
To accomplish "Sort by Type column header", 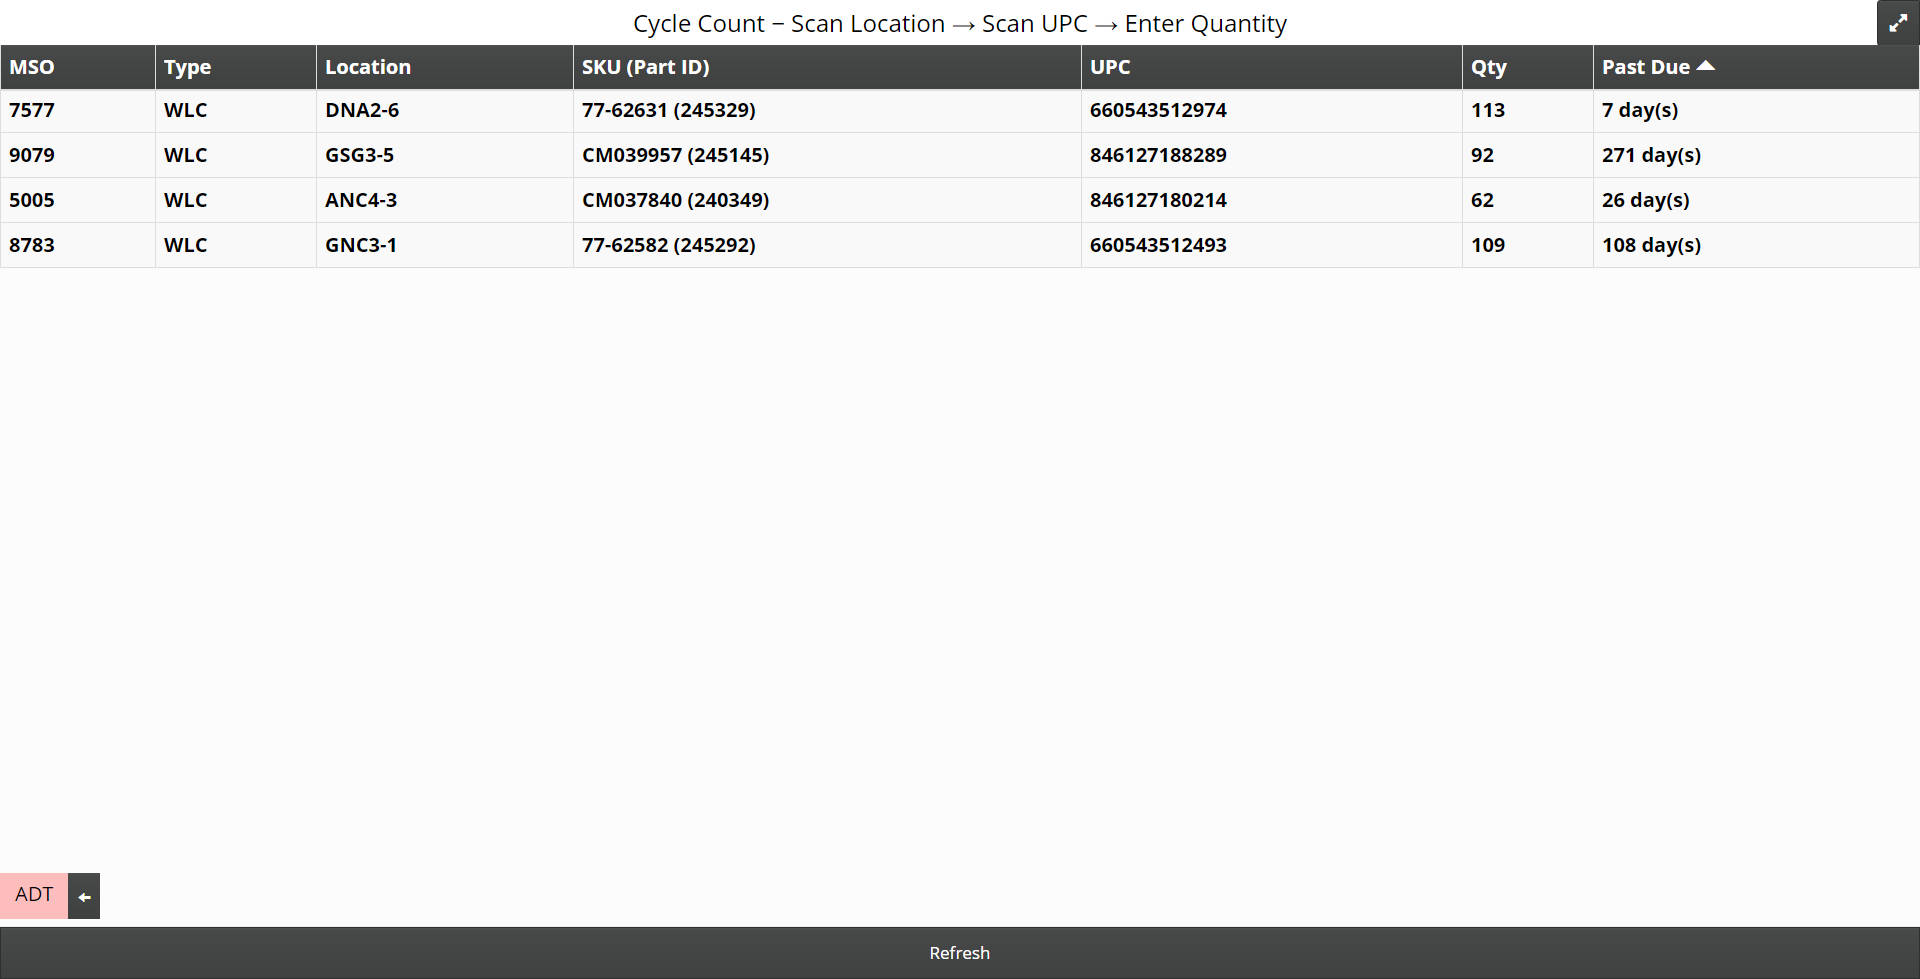I will click(x=236, y=67).
